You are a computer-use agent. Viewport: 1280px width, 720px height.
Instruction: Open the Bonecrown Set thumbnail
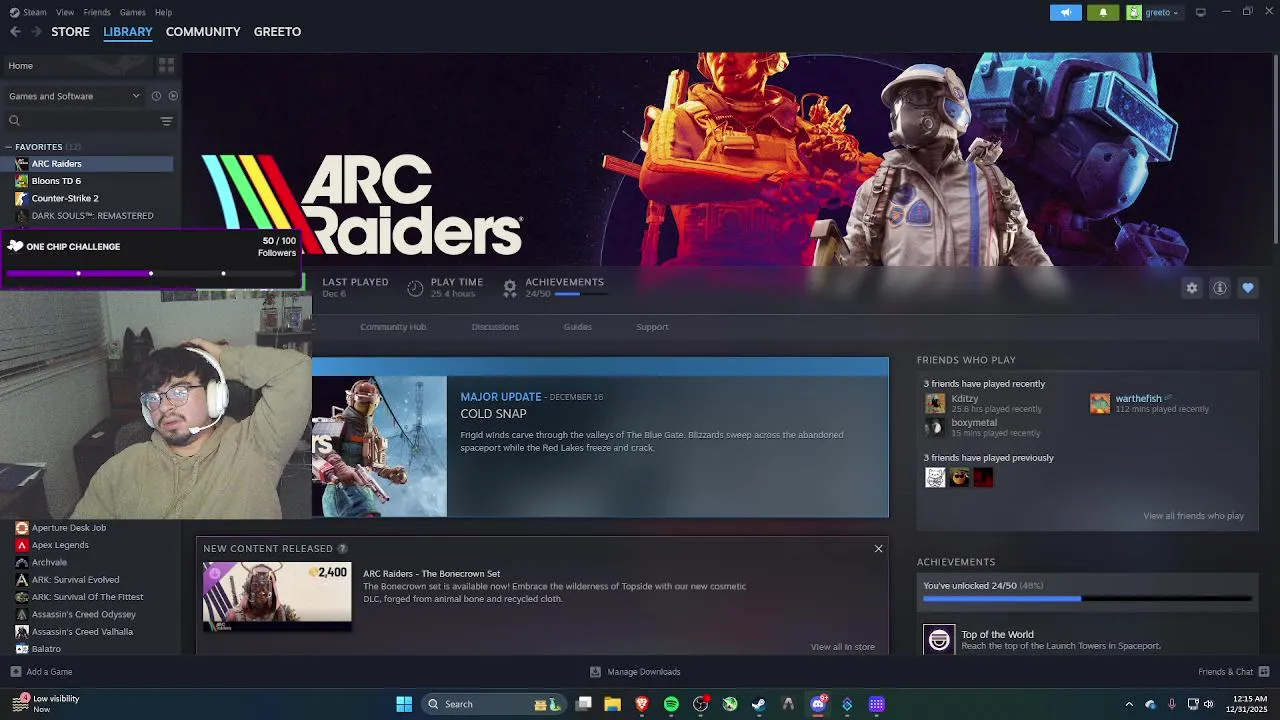277,597
